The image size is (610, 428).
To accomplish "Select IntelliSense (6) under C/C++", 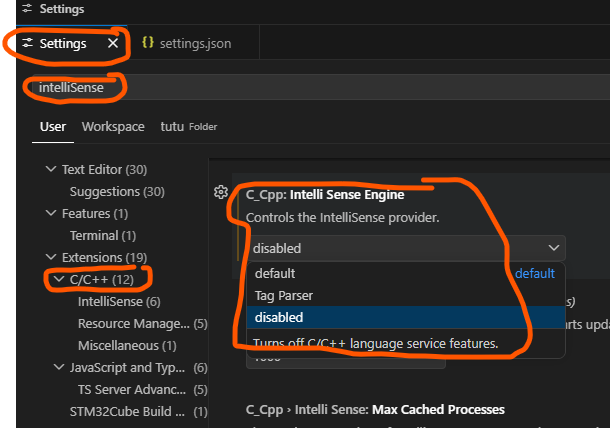I will coord(119,302).
